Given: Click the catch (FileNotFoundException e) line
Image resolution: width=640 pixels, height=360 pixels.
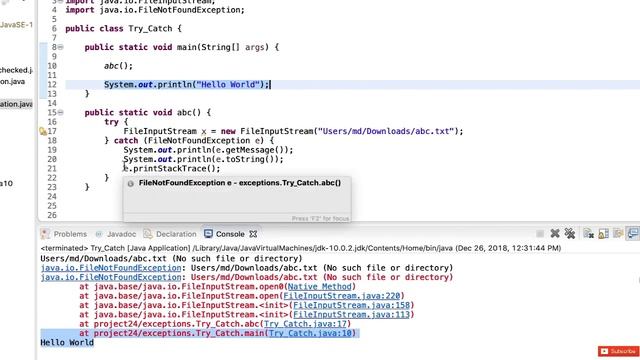Looking at the screenshot, I should 189,140.
